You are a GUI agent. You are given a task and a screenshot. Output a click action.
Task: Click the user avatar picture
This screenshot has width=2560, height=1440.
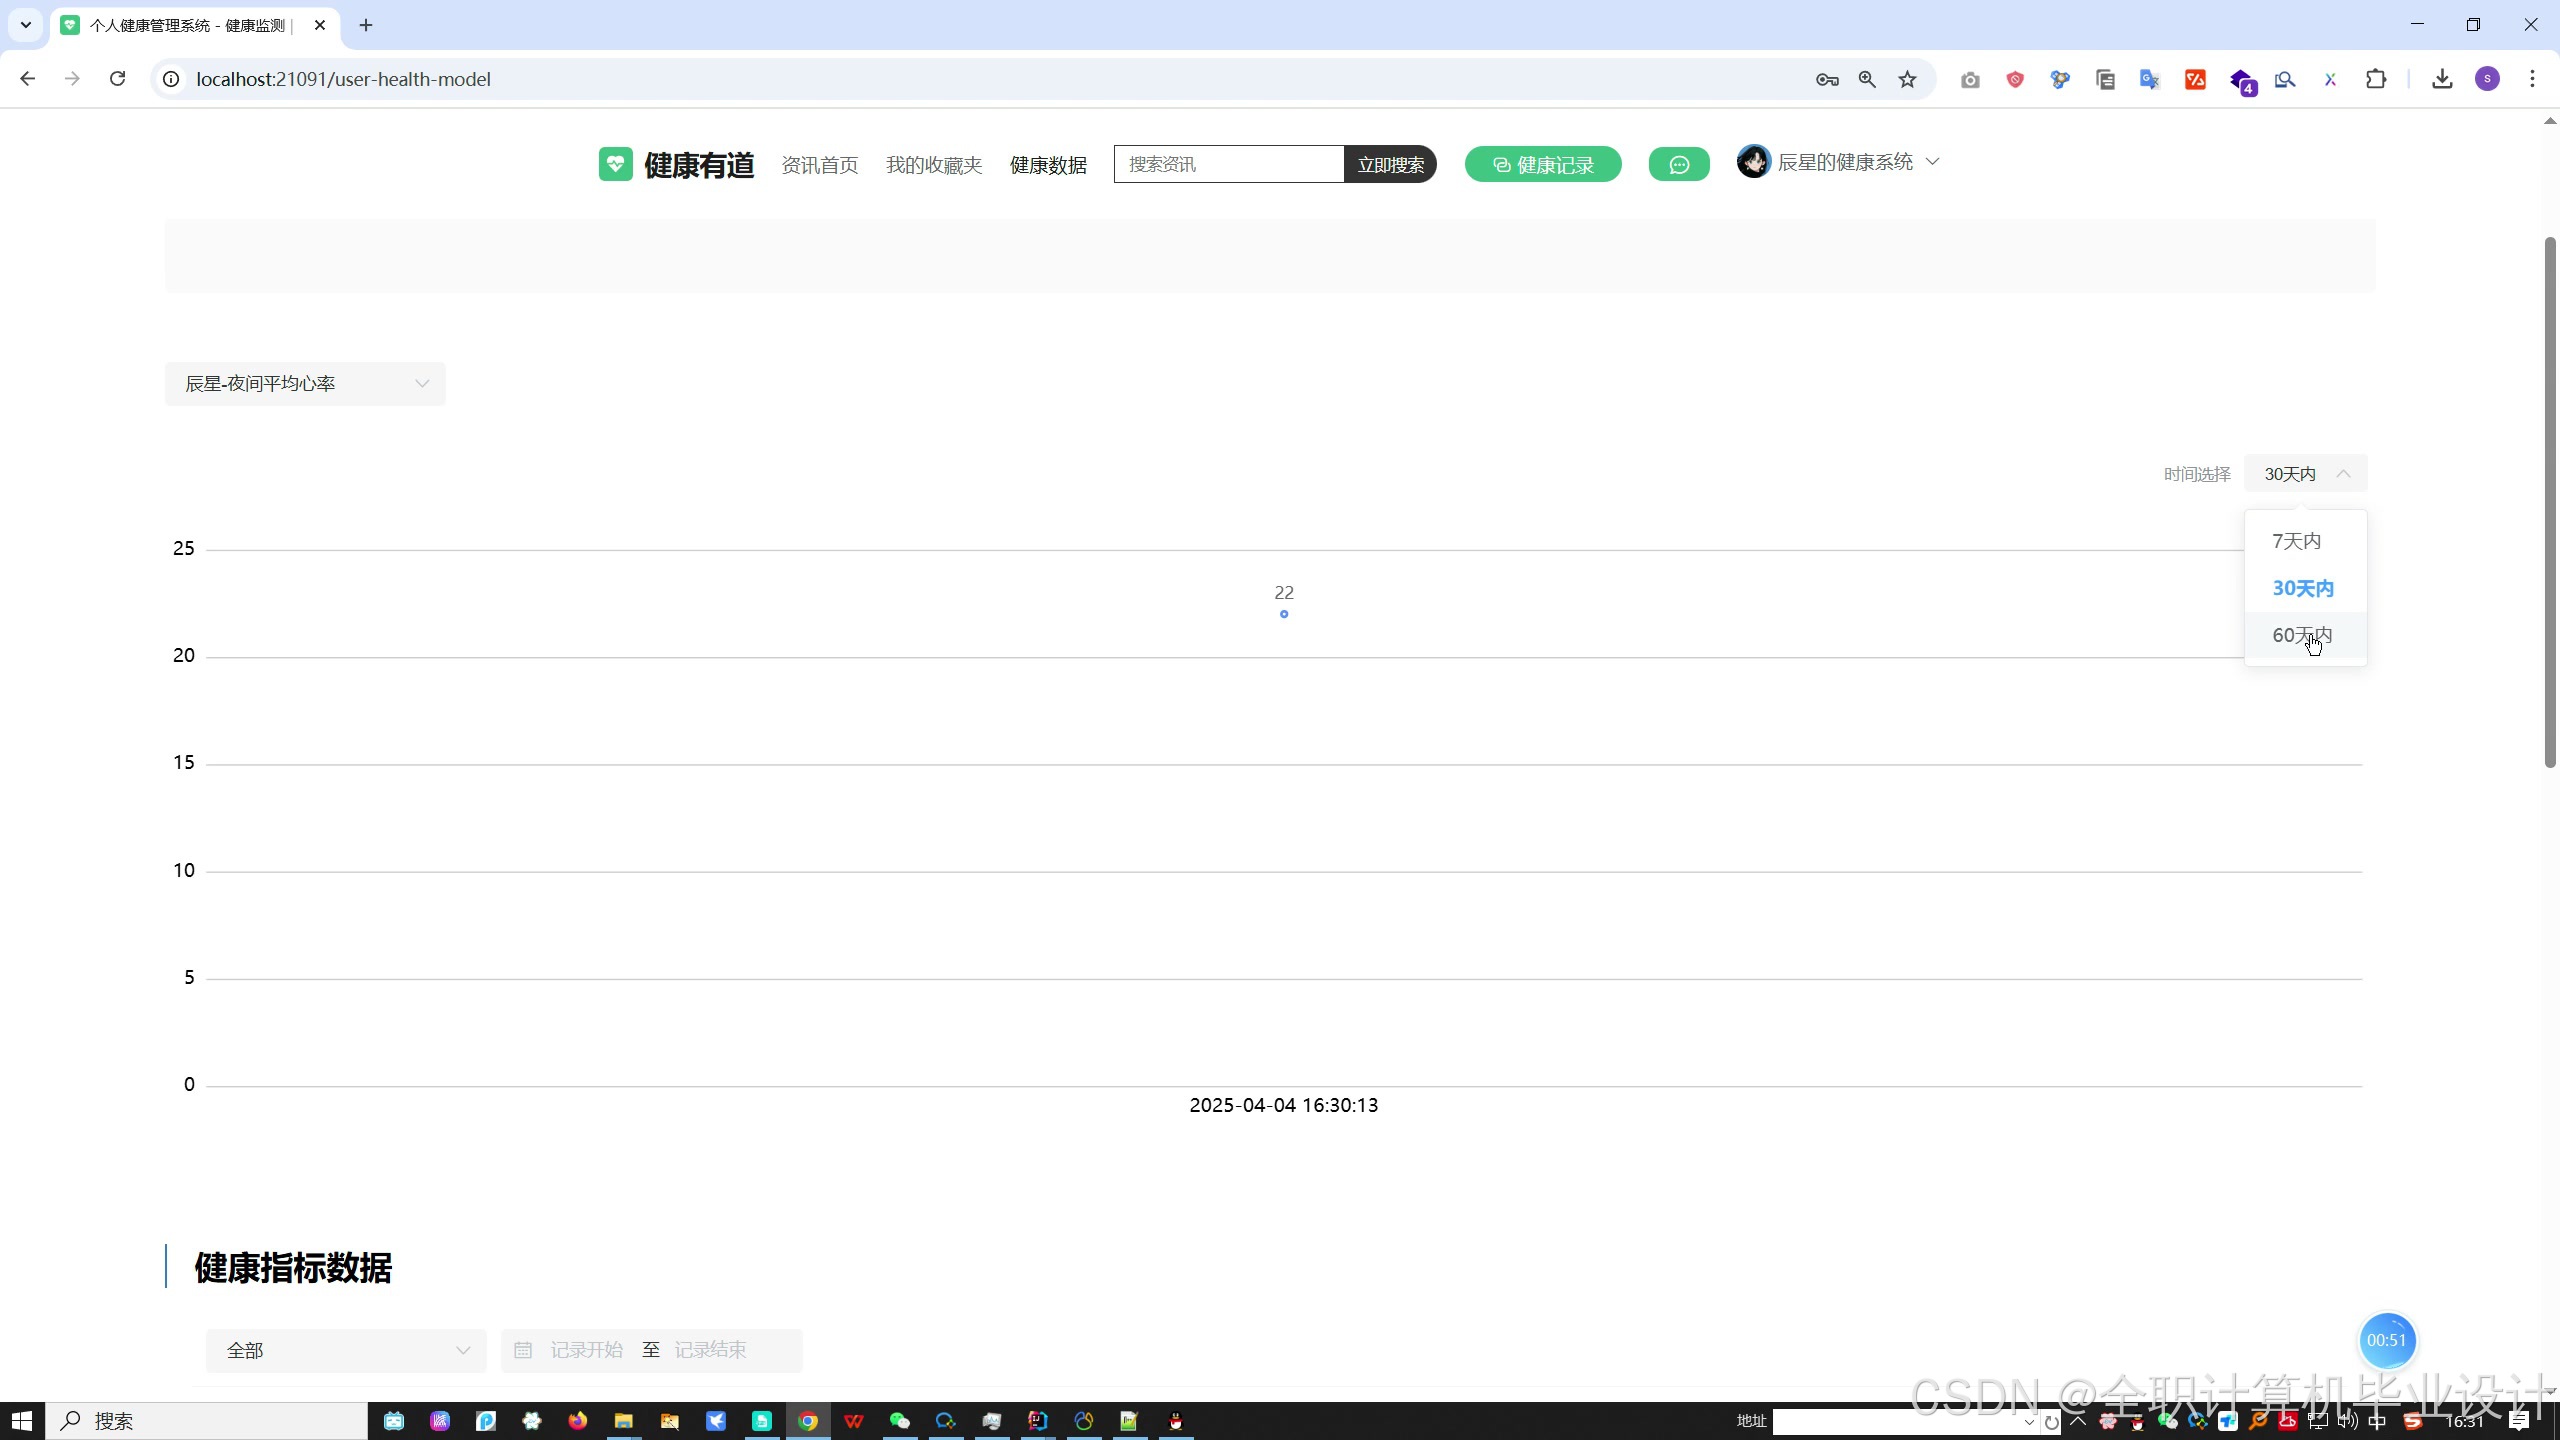click(1753, 162)
